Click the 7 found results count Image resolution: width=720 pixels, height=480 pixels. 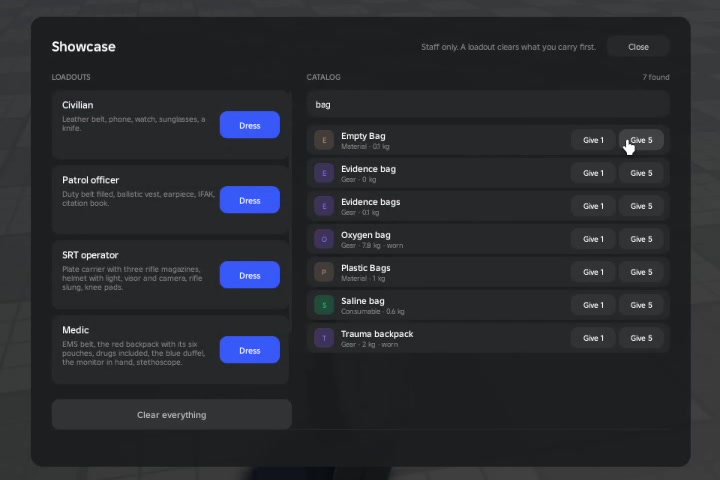[x=656, y=77]
